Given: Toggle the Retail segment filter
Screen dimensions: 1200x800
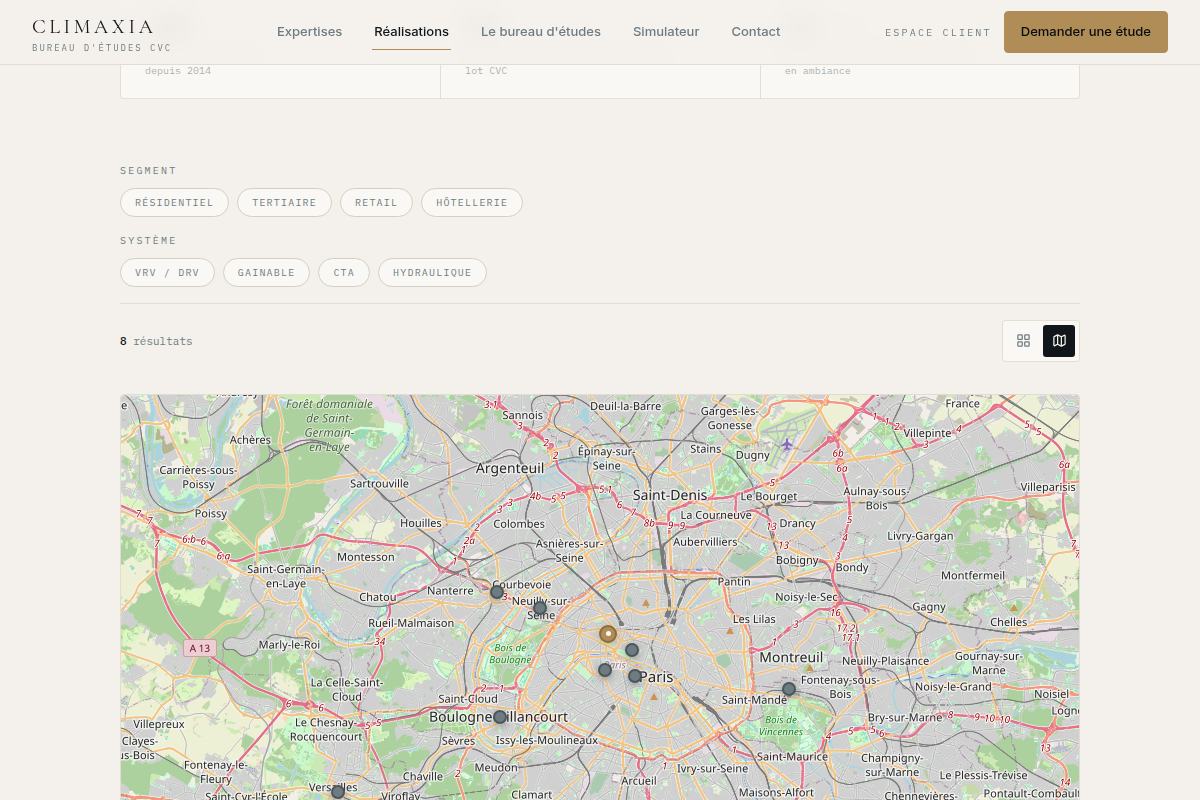Looking at the screenshot, I should pyautogui.click(x=376, y=202).
